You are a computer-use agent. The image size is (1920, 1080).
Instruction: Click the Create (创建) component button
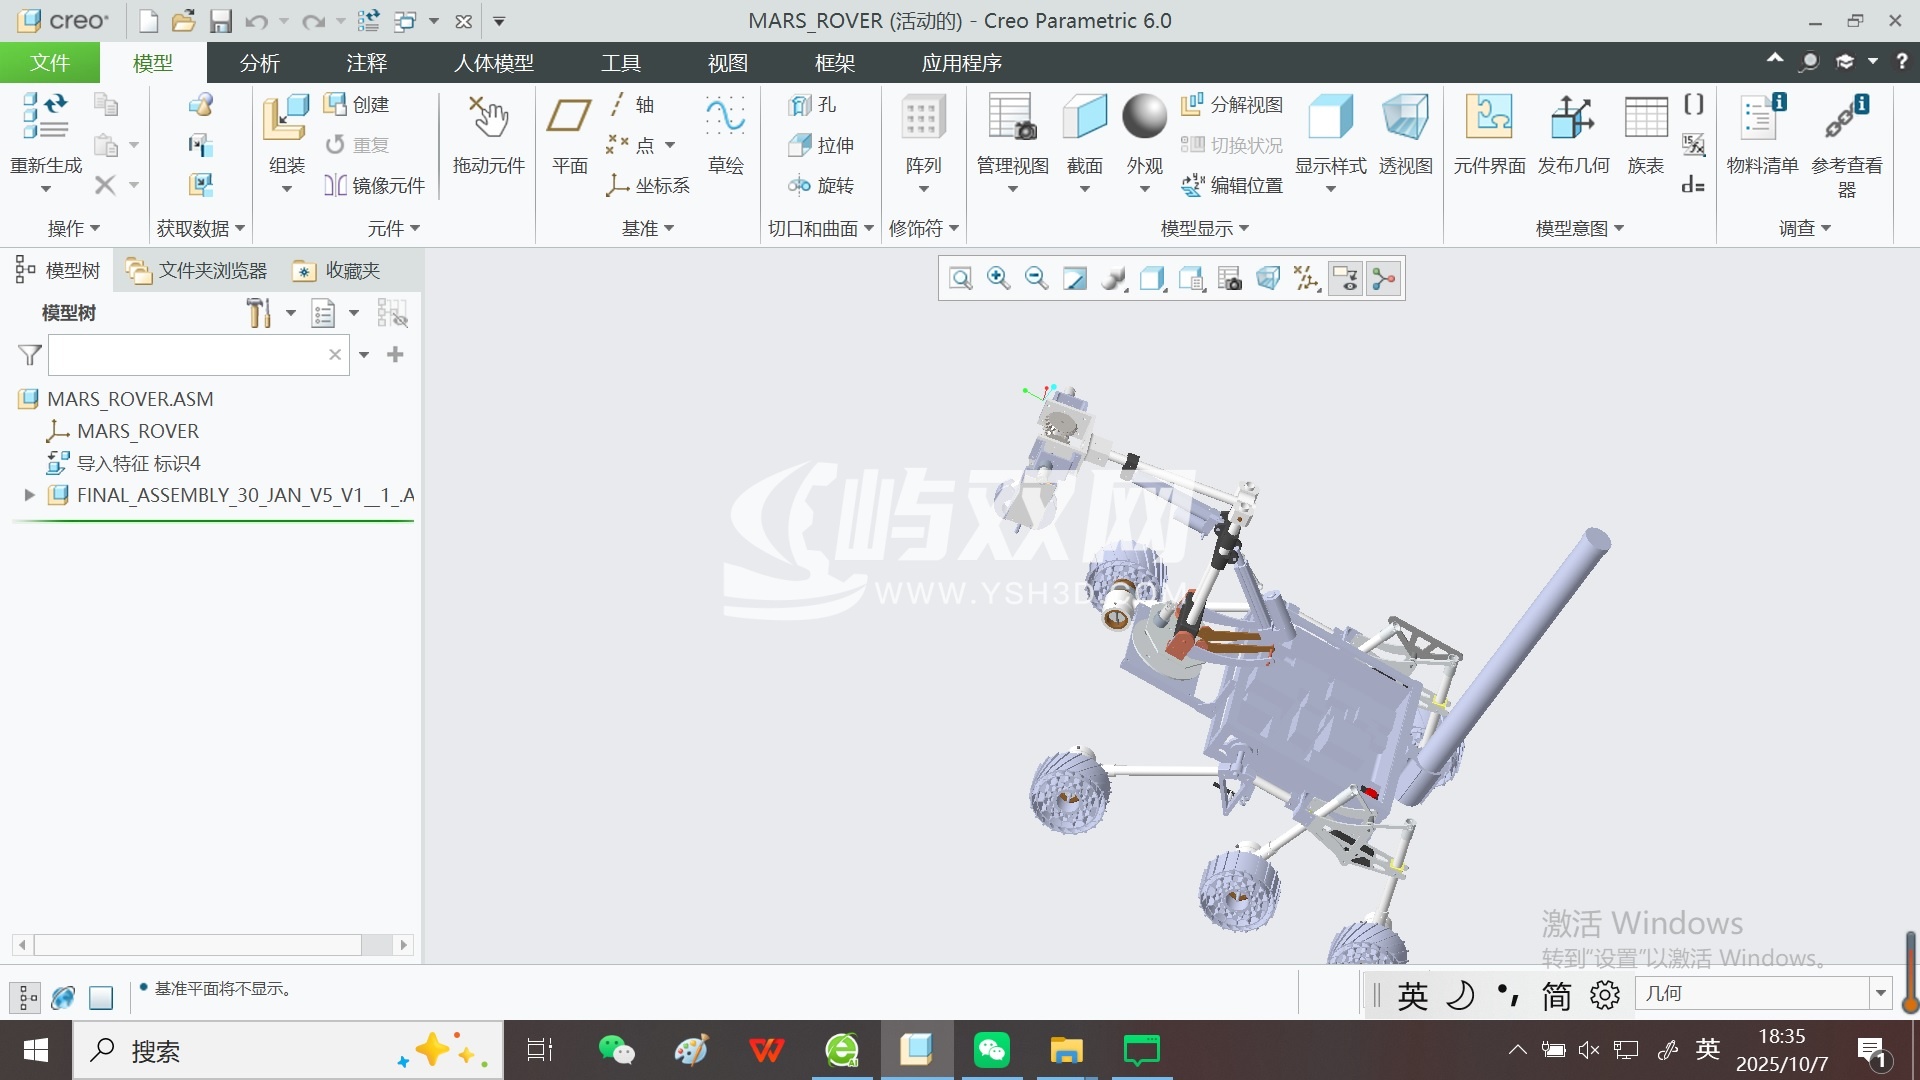(x=356, y=105)
